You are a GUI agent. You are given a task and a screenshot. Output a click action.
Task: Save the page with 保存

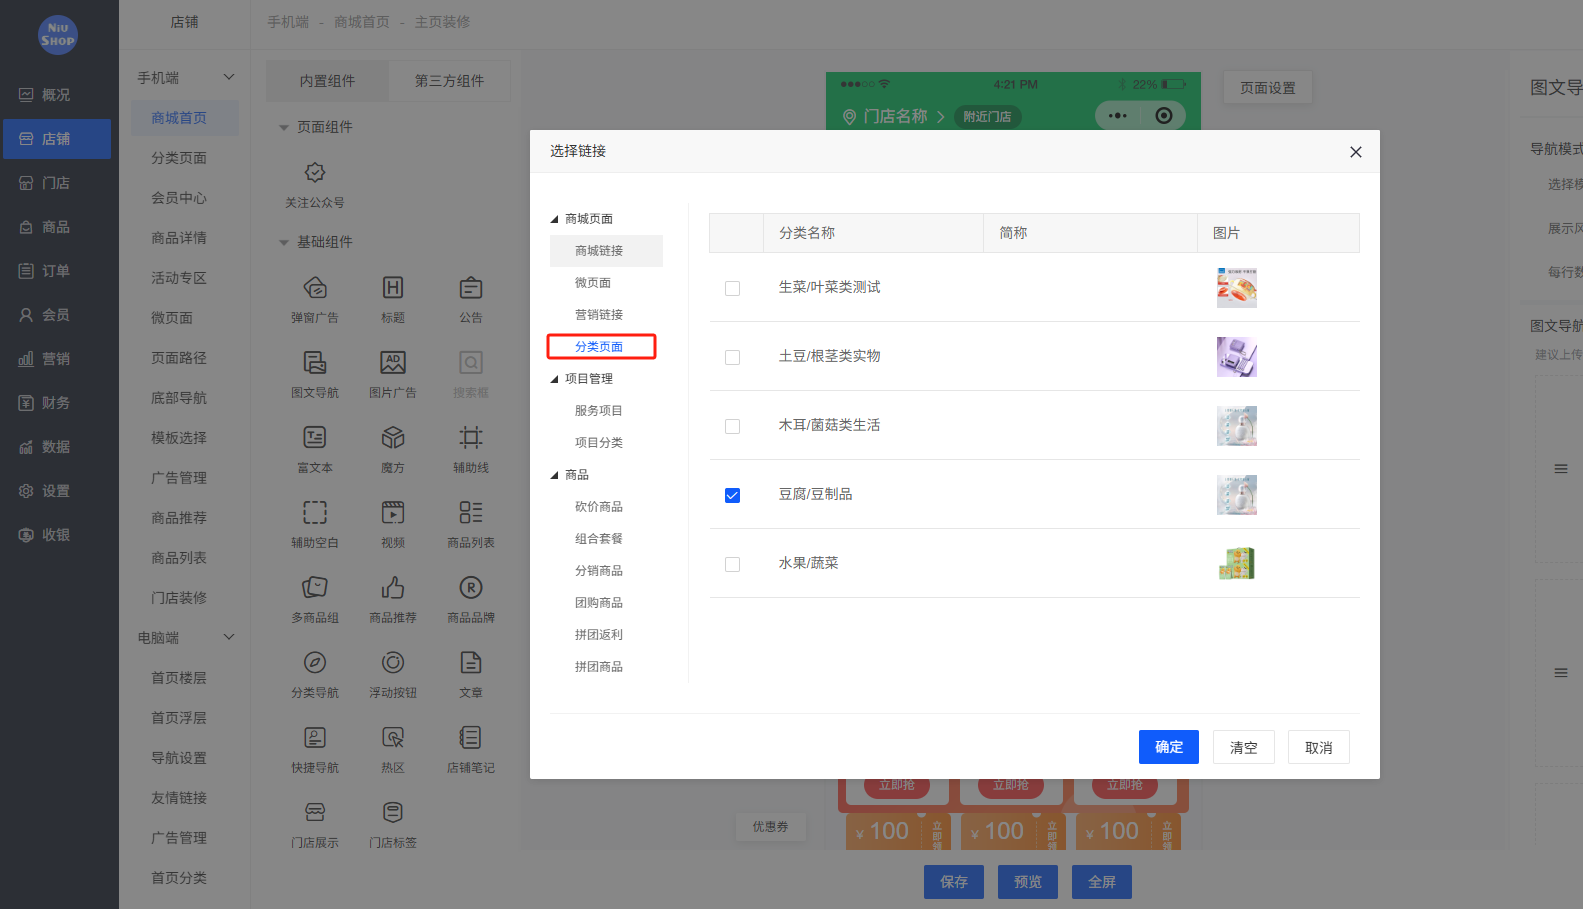point(954,882)
